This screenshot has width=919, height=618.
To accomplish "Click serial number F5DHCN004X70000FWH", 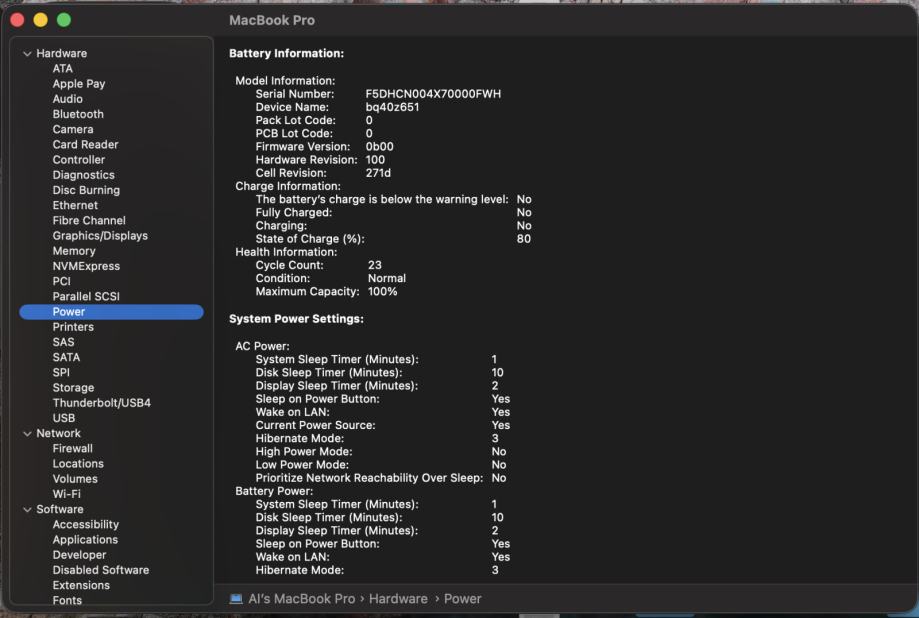I will (x=433, y=94).
